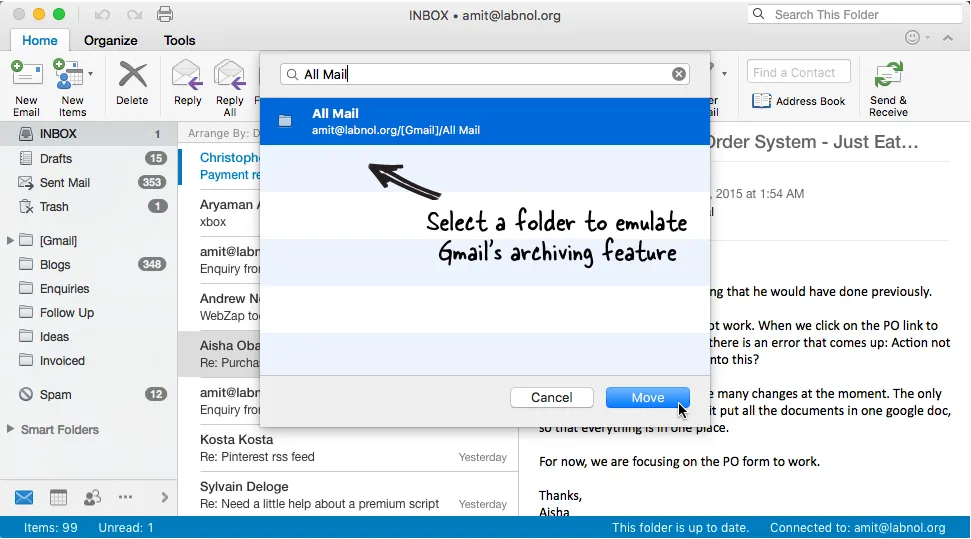Switch to the Organize tab
The height and width of the screenshot is (539, 971).
point(111,40)
